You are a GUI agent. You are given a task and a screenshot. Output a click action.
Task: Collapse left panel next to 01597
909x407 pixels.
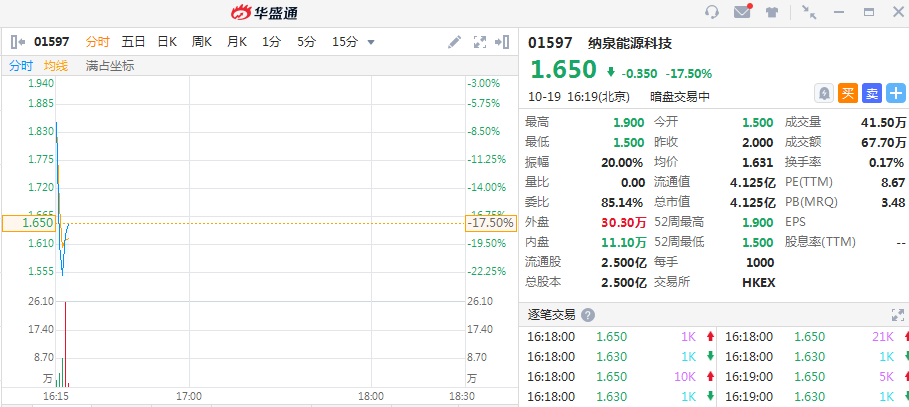click(18, 42)
